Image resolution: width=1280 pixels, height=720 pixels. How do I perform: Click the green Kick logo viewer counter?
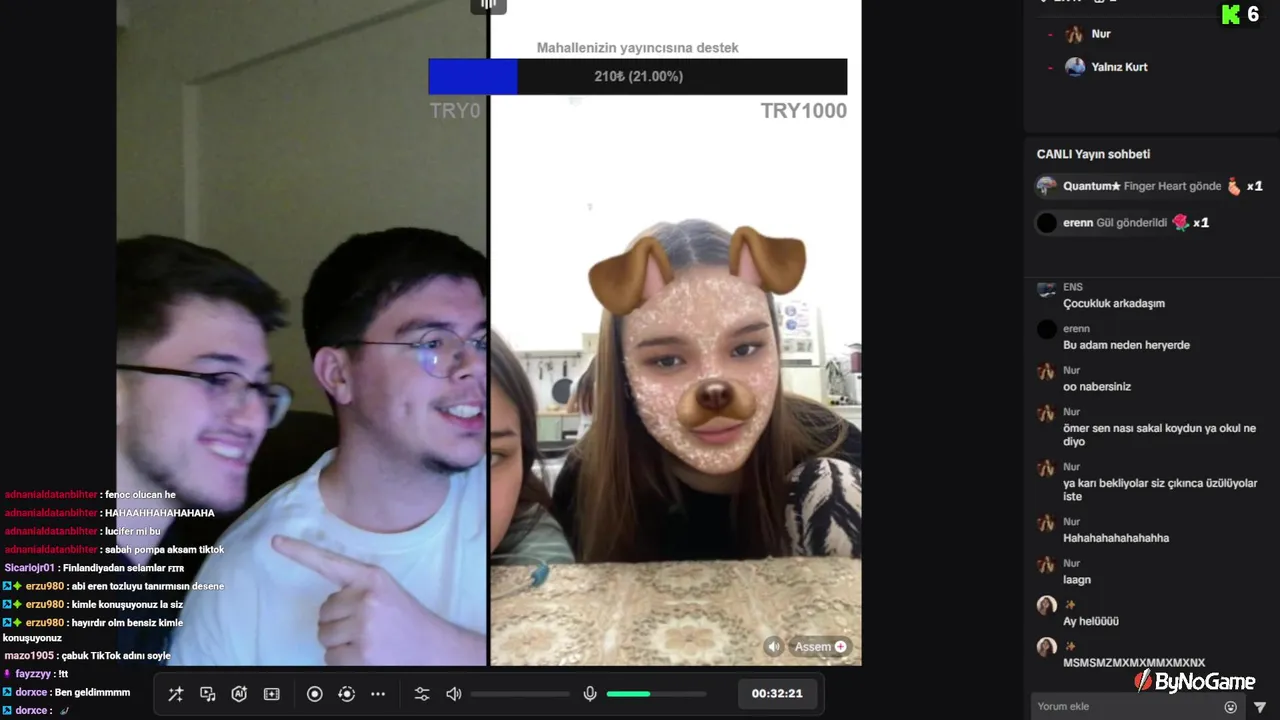point(1240,14)
